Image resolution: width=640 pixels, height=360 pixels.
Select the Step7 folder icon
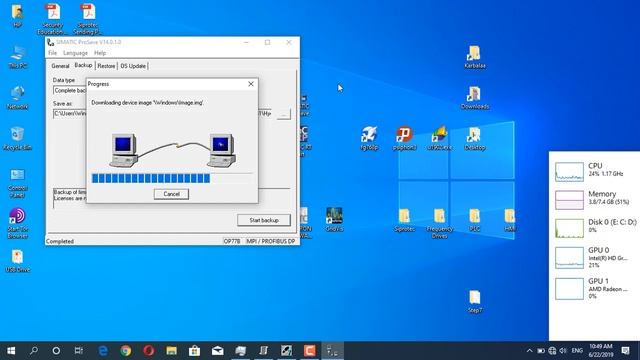tap(474, 302)
